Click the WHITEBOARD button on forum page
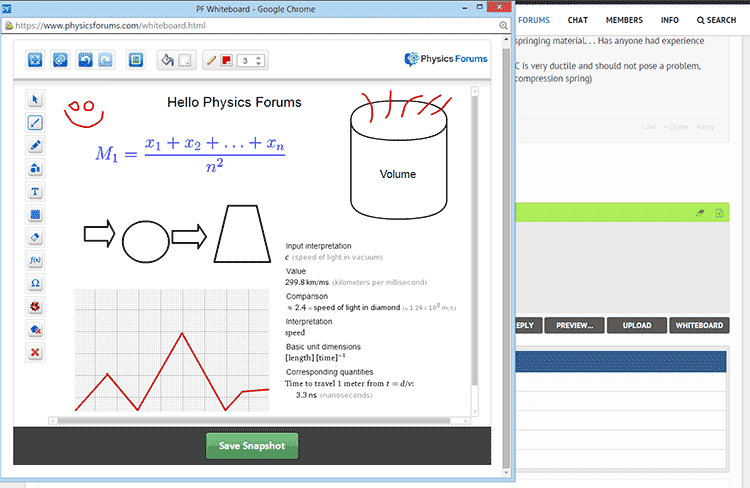Screen dimensions: 750x488 (699, 325)
